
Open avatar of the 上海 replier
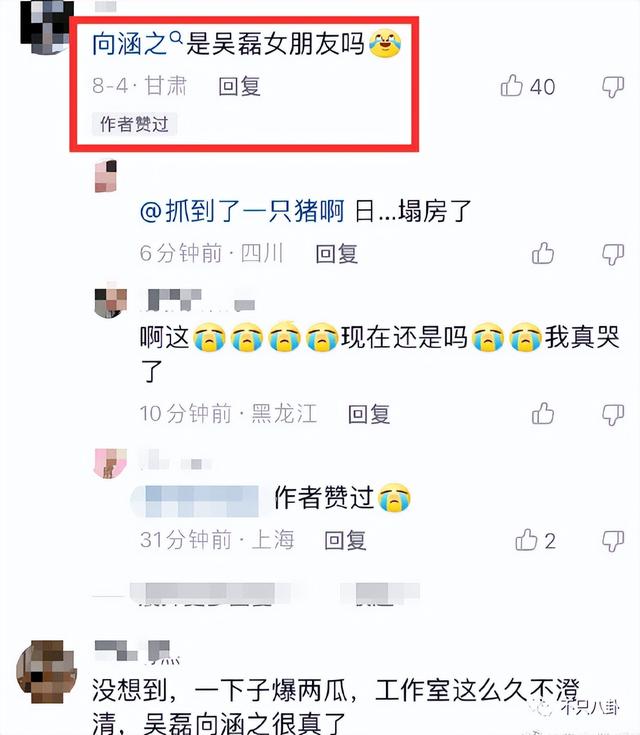click(x=111, y=463)
